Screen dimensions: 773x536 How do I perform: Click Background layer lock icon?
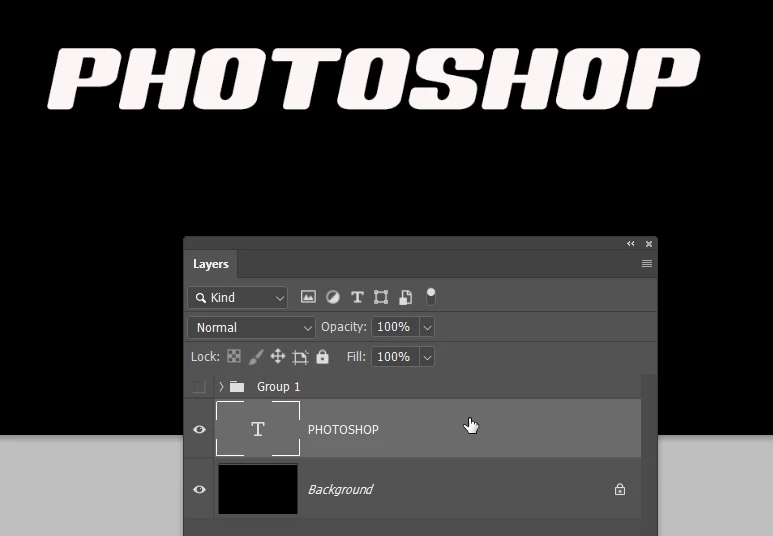click(x=620, y=489)
